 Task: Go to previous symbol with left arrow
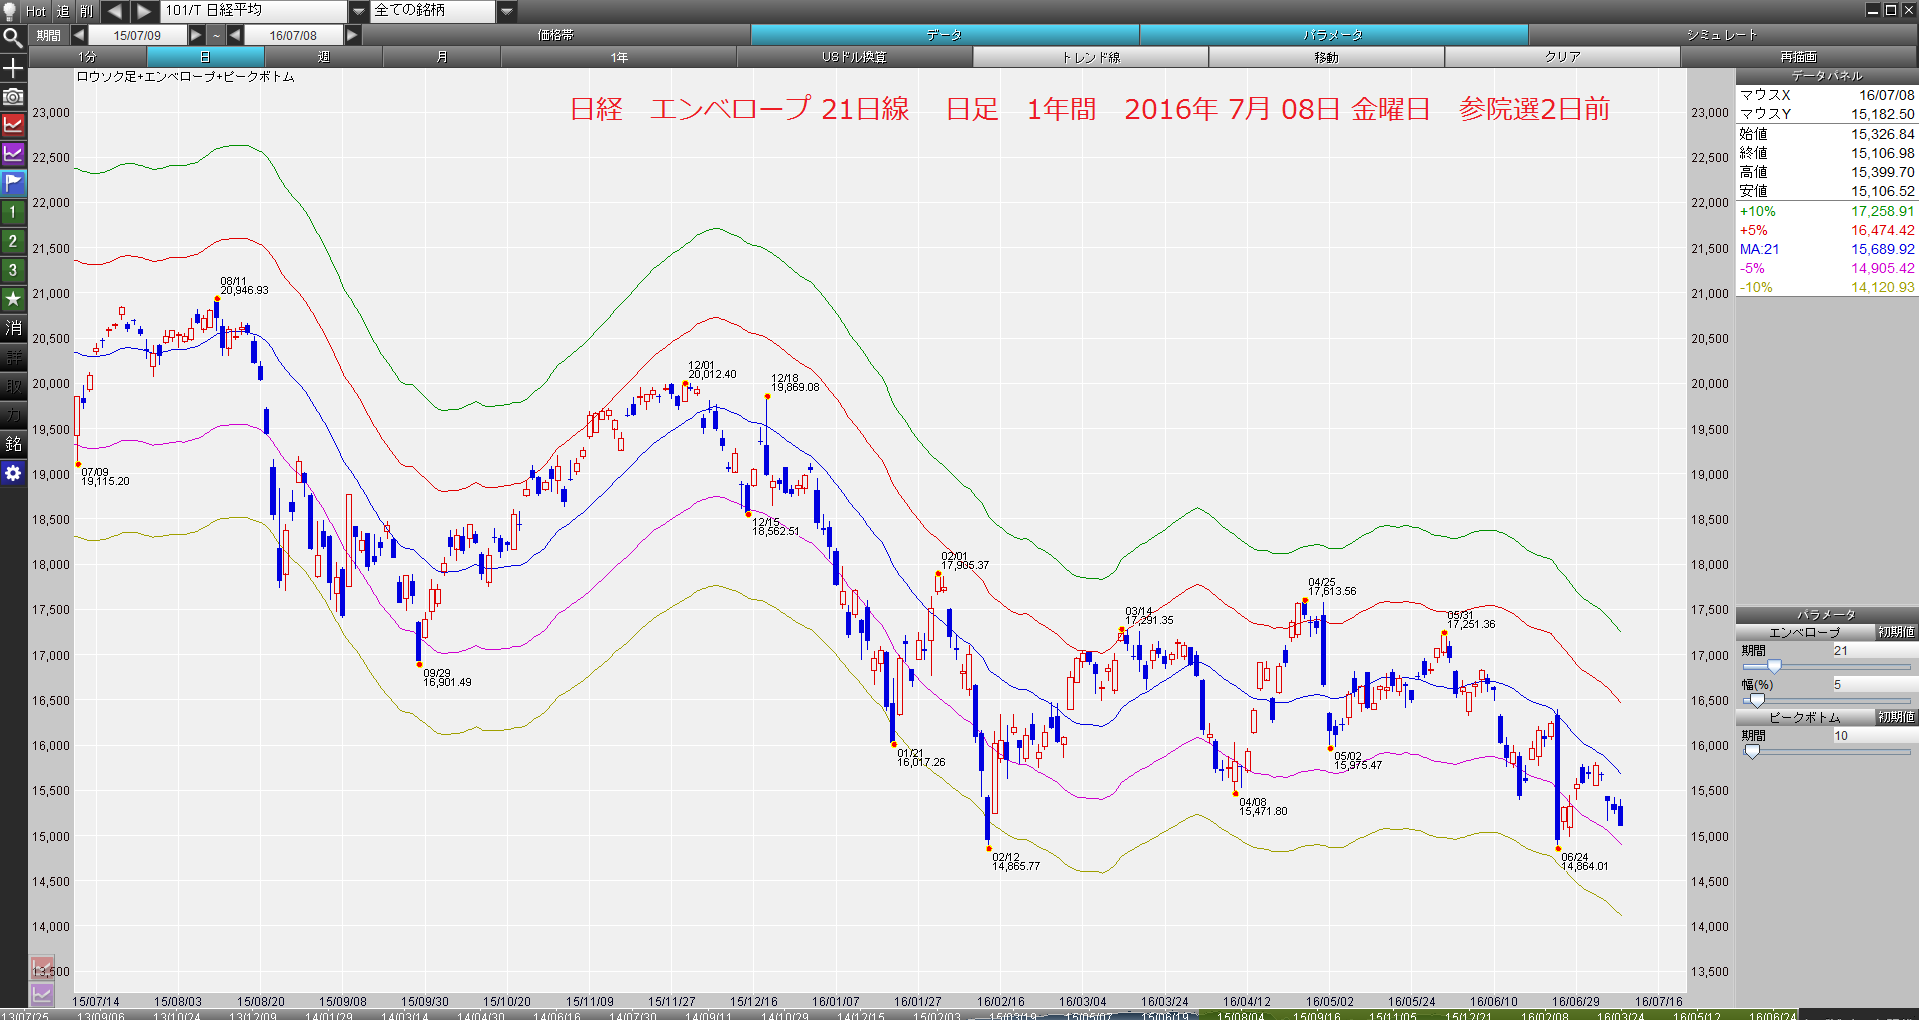[114, 11]
